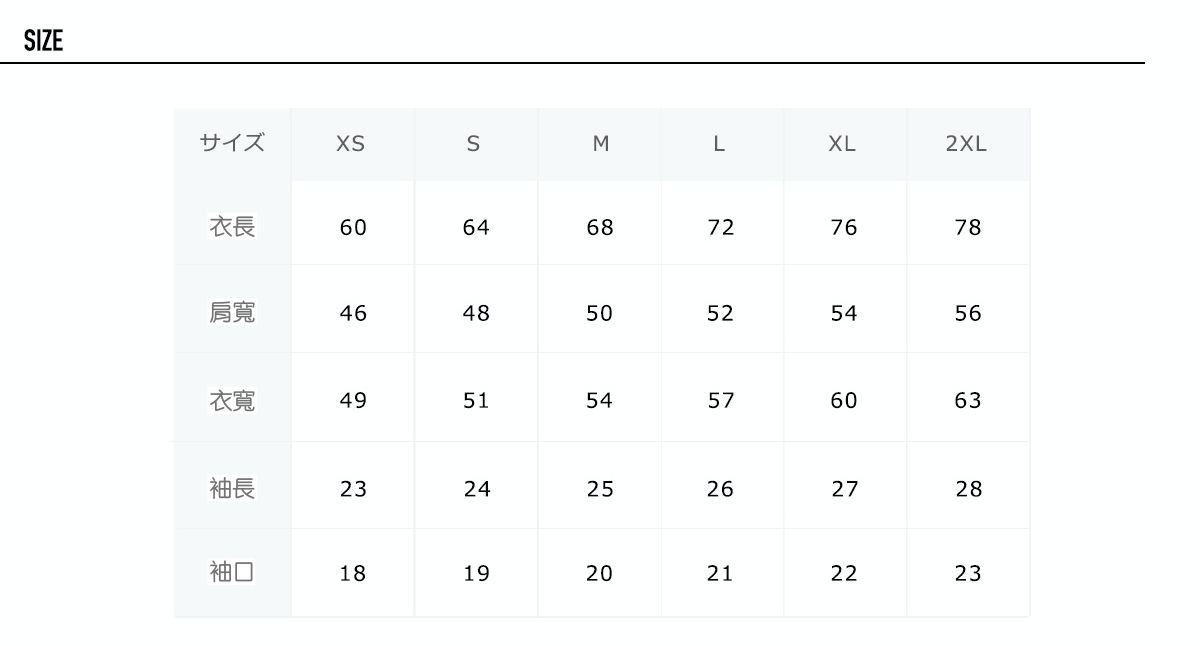Select the XL column header
This screenshot has height=646, width=1200.
[842, 144]
